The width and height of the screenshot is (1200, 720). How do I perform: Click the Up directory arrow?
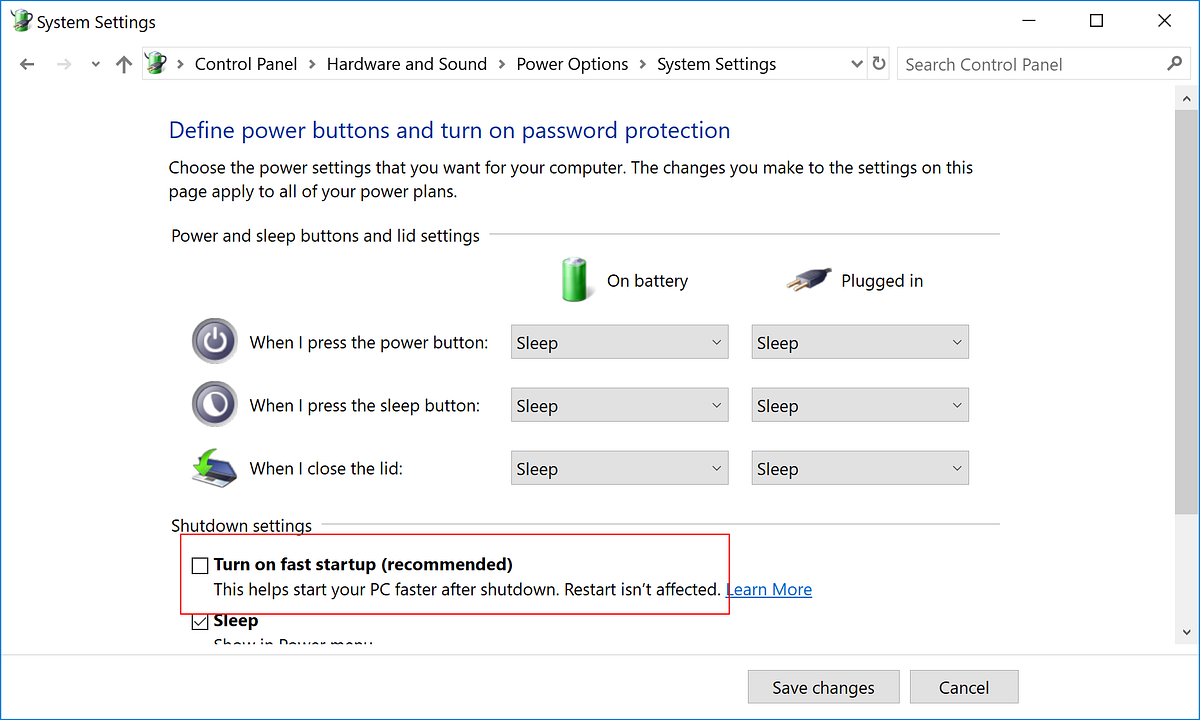(124, 64)
